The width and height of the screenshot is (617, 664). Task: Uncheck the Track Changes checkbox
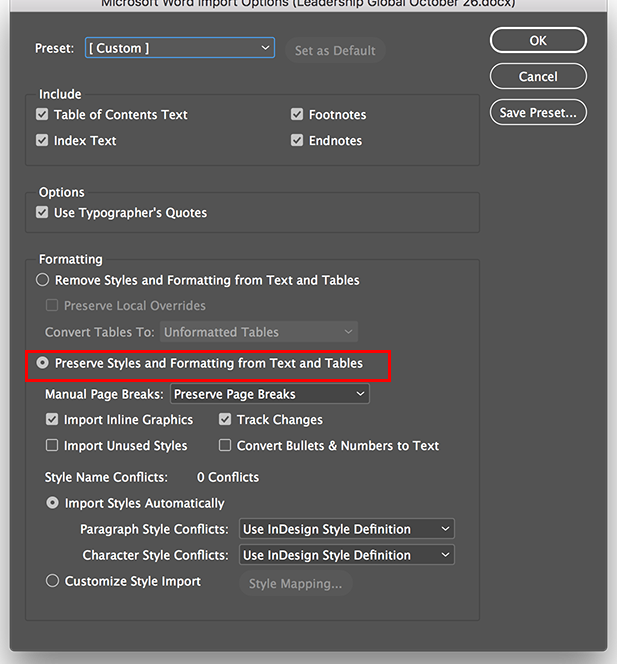[x=226, y=420]
